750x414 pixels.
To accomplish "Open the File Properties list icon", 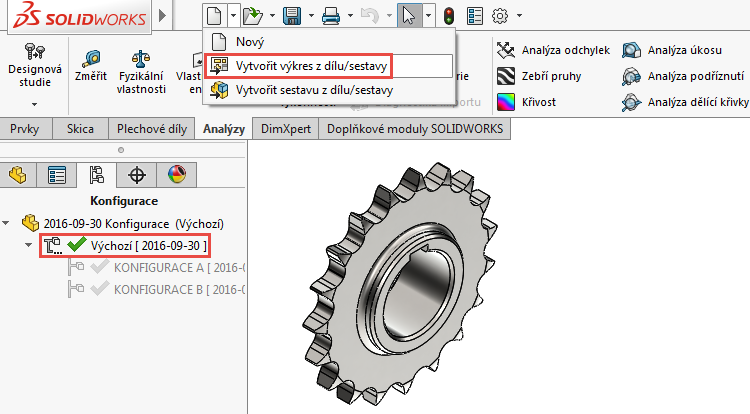I will tap(474, 16).
